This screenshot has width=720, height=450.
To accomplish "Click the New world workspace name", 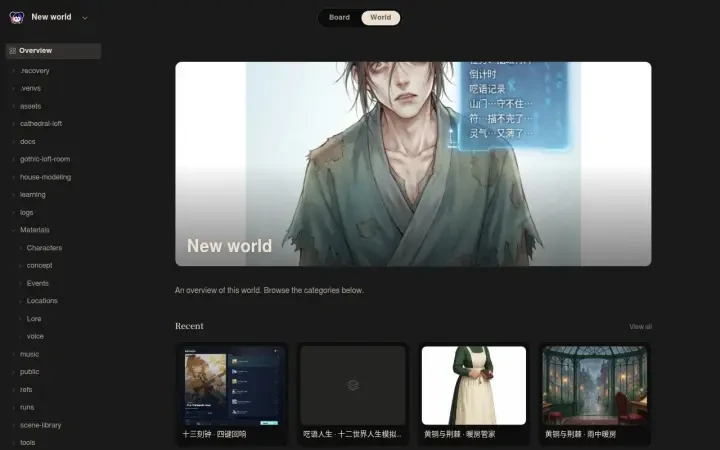I will pyautogui.click(x=51, y=17).
